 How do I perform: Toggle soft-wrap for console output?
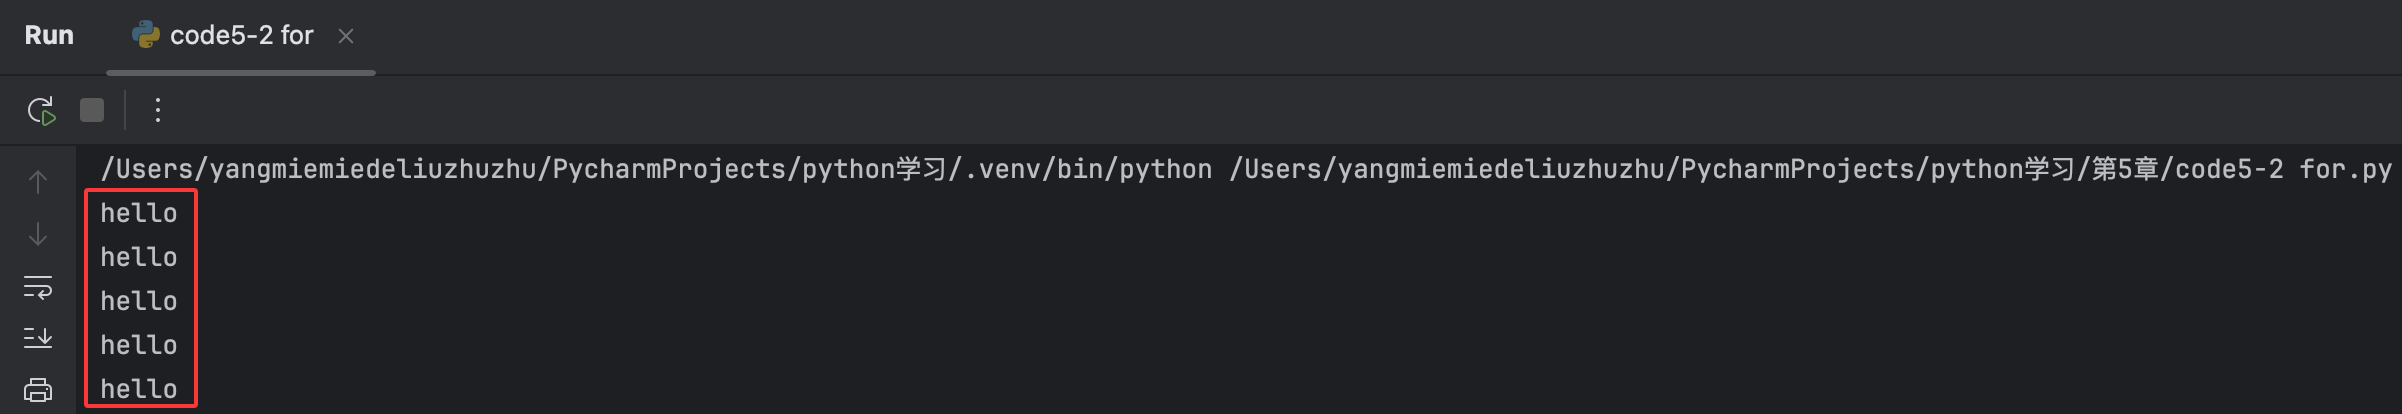point(38,287)
